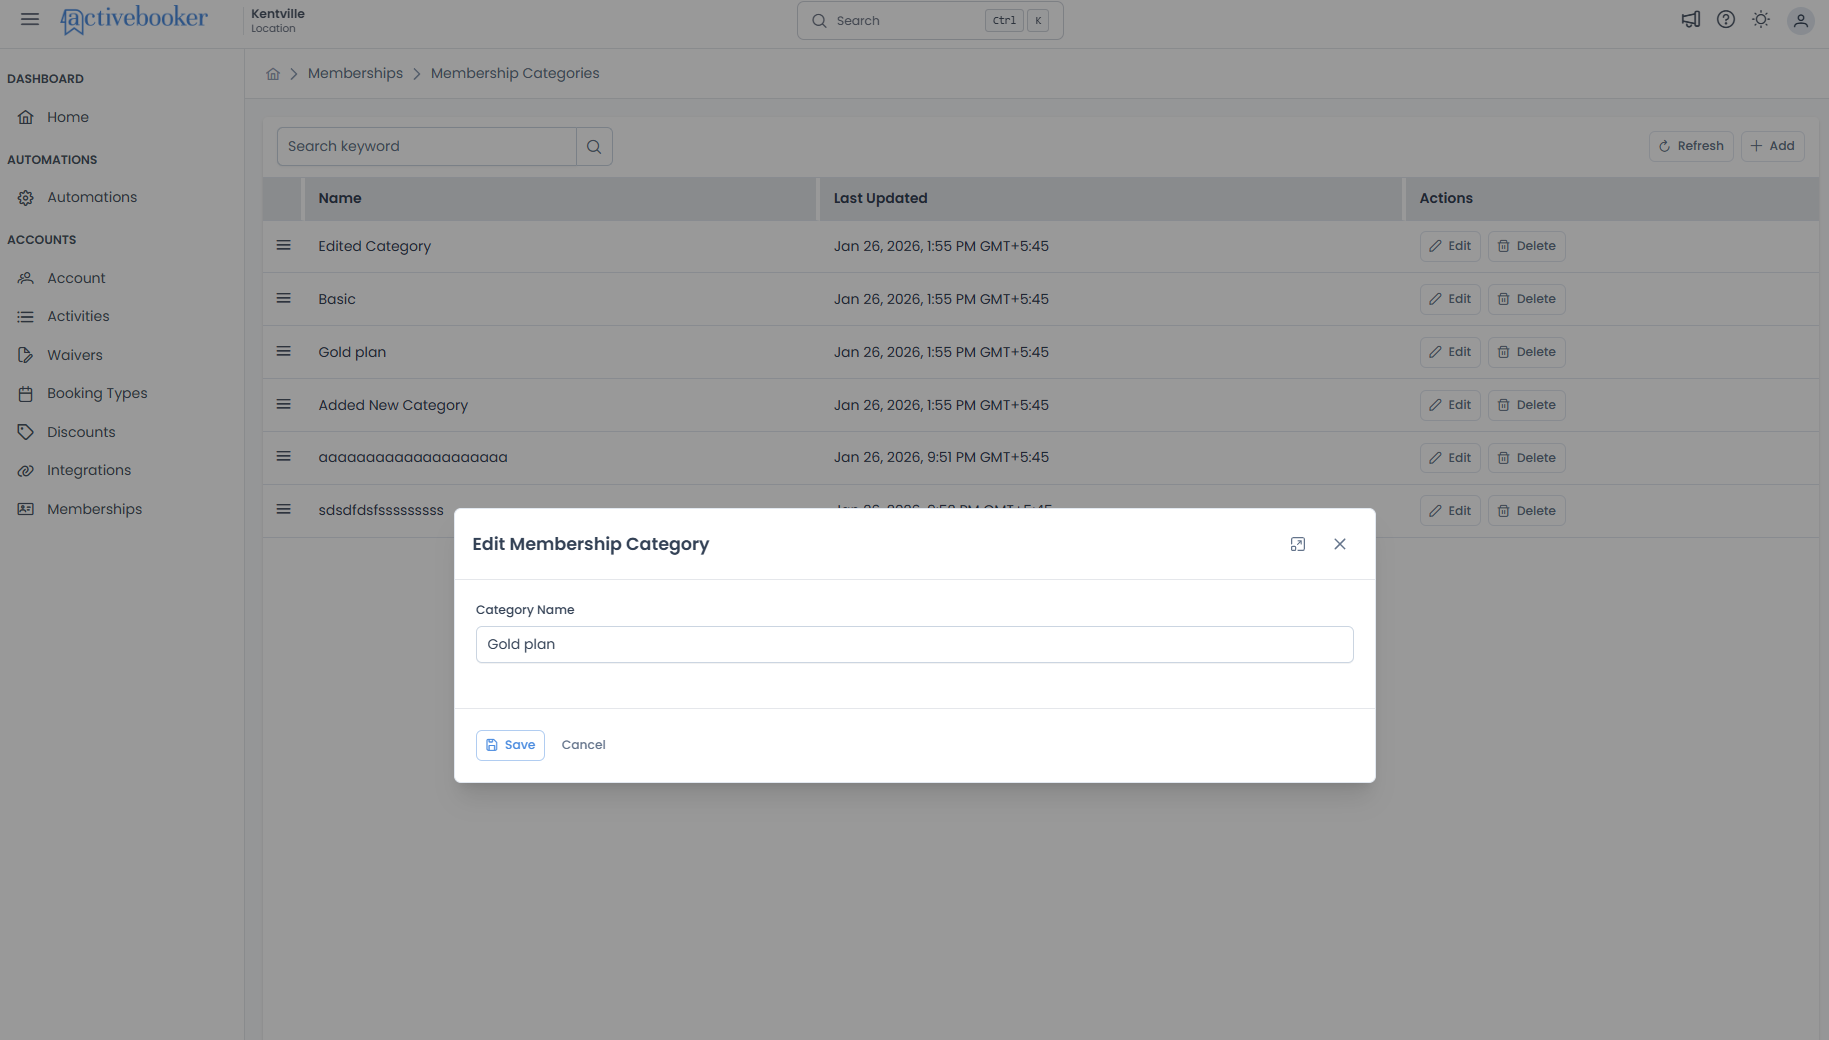
Task: Toggle light/dark theme sun icon
Action: tap(1761, 19)
